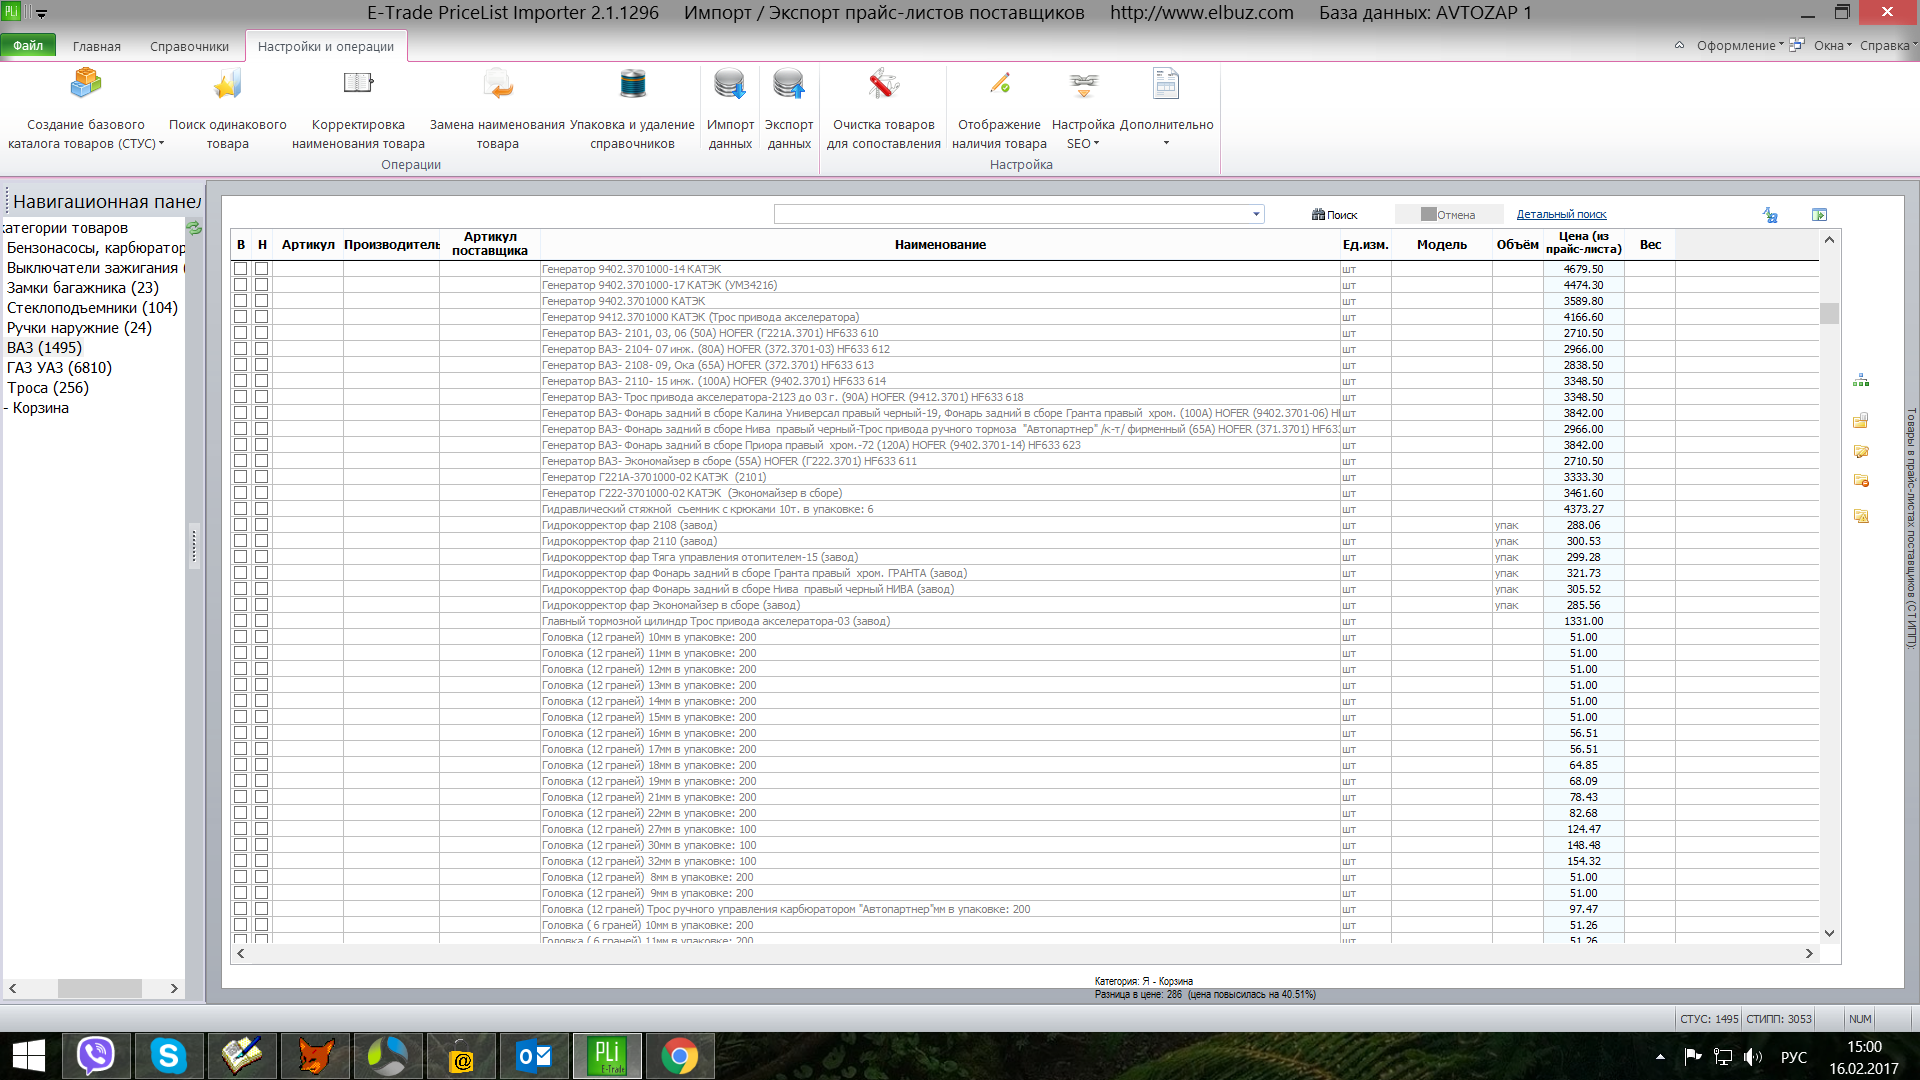Click the grid horizontal scroll right arrow
1920x1080 pixels.
[x=1809, y=954]
